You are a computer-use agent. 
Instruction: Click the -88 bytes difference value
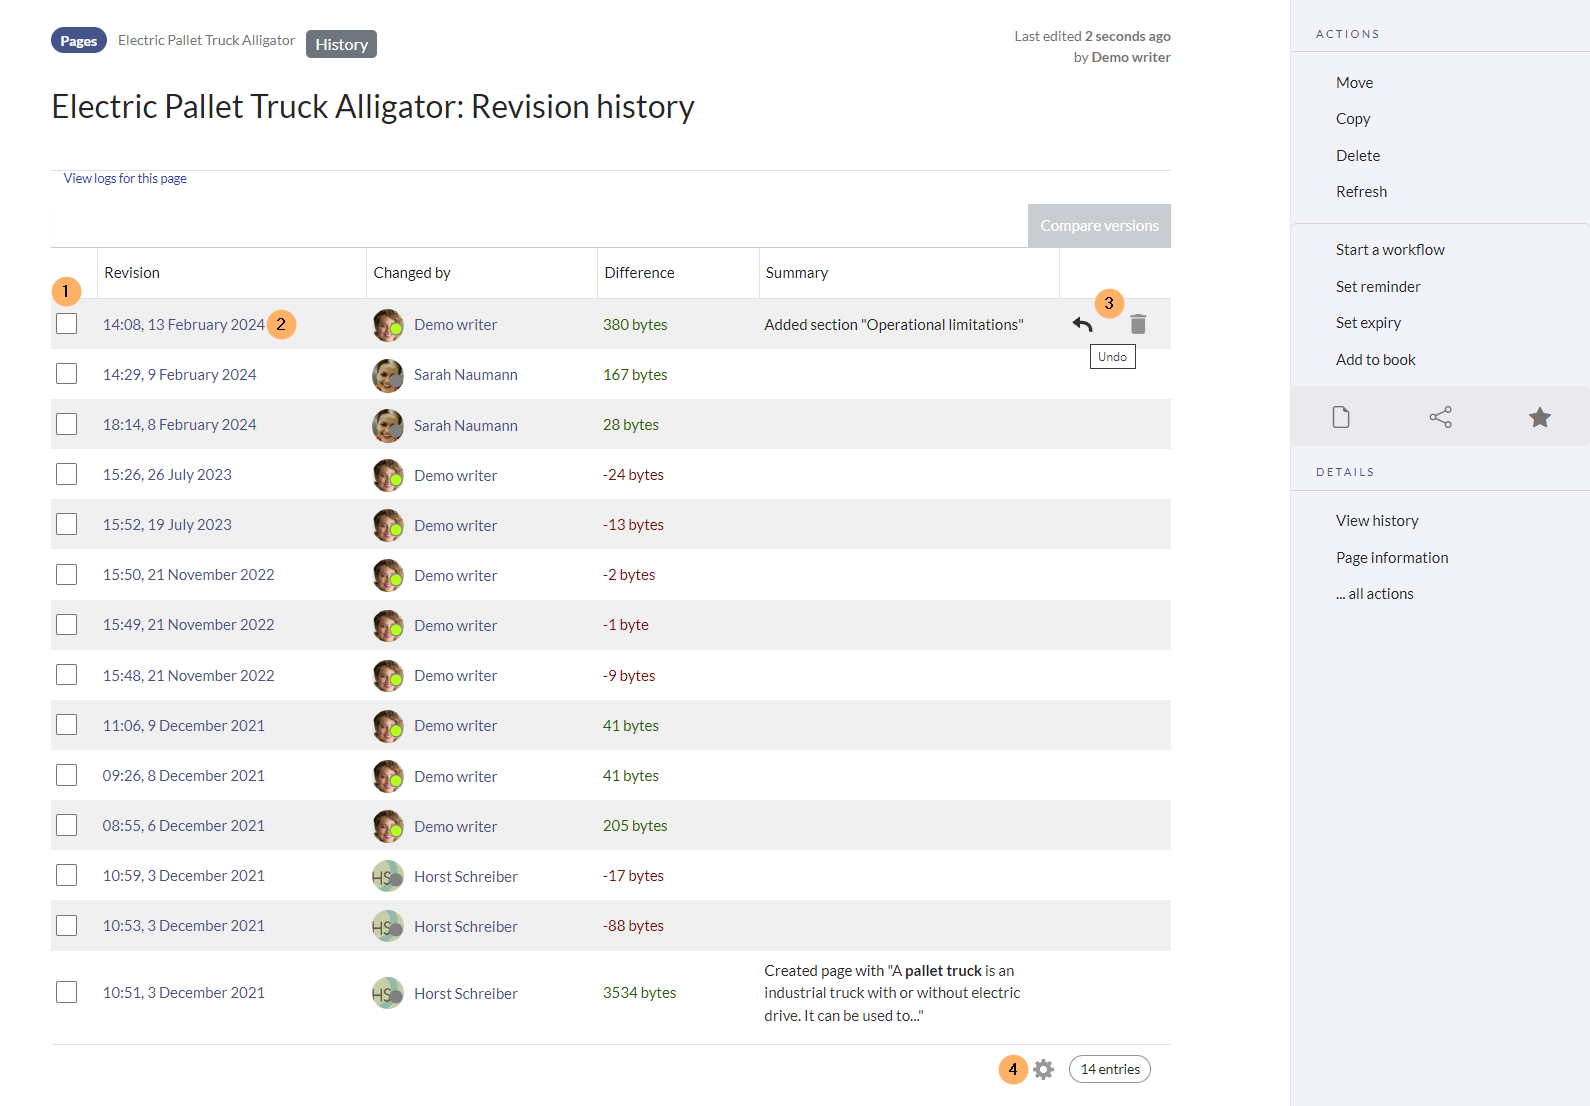pos(633,925)
